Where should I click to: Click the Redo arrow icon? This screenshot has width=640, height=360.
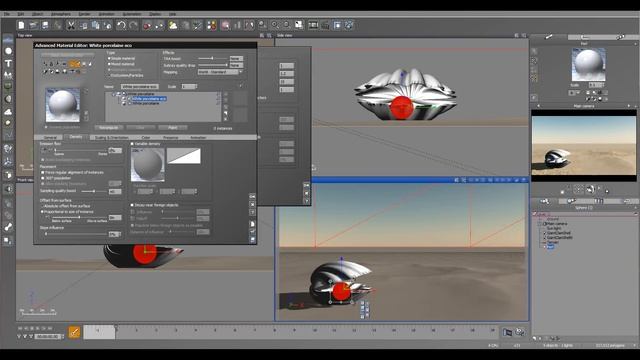point(133,25)
